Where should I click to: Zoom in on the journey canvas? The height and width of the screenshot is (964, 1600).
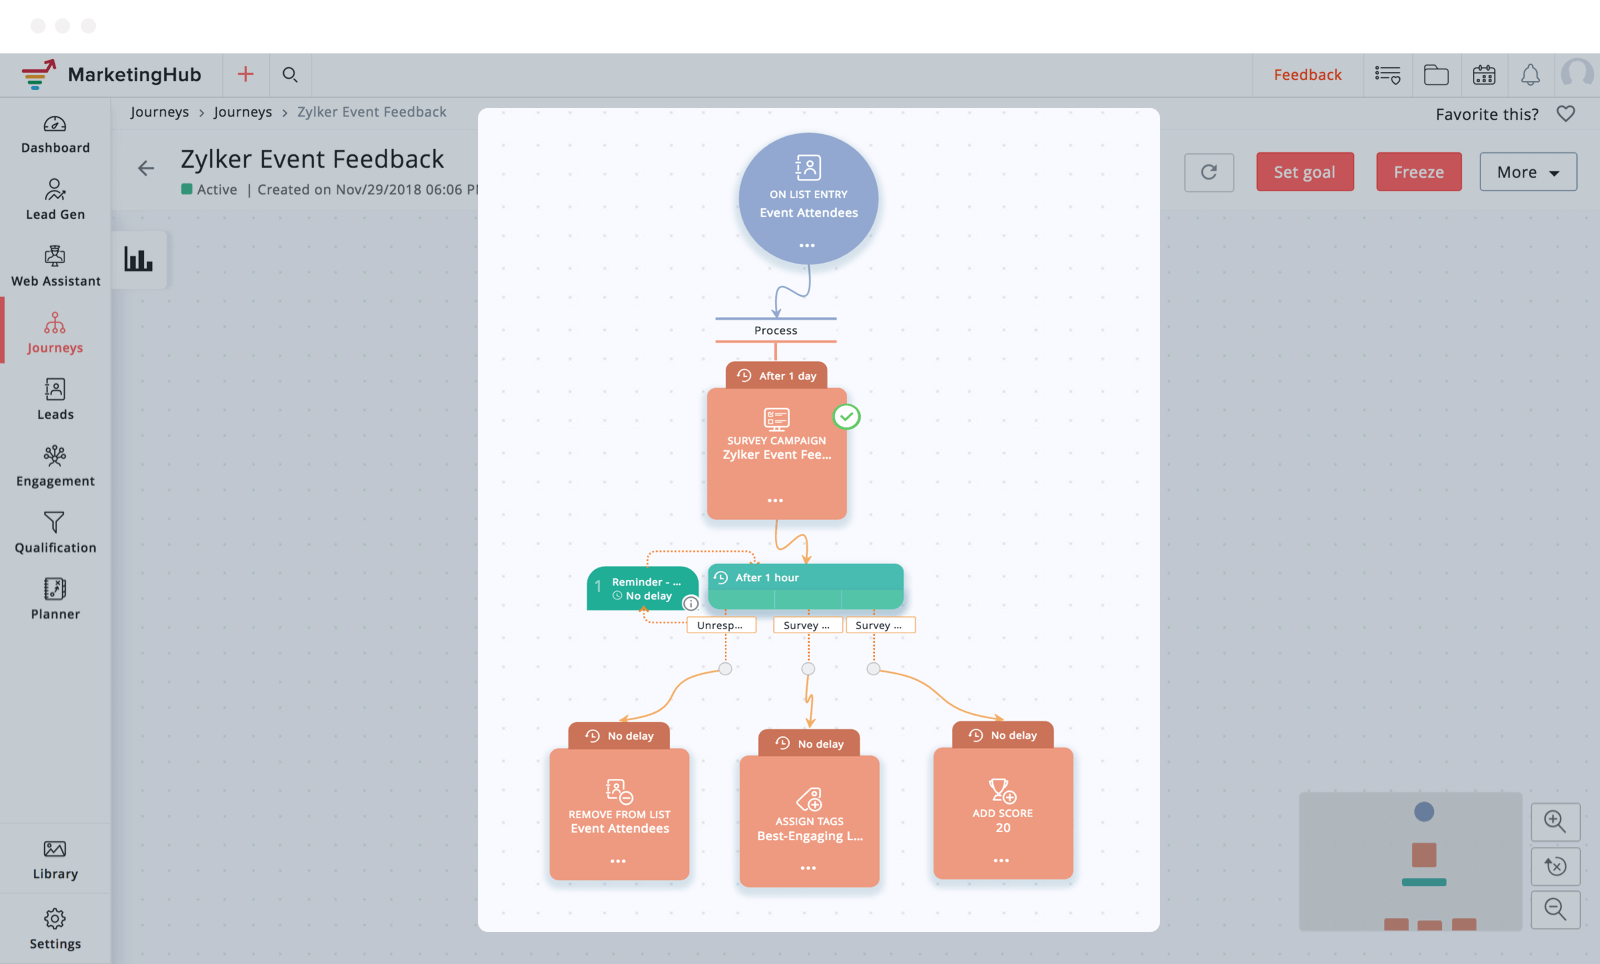pos(1555,822)
